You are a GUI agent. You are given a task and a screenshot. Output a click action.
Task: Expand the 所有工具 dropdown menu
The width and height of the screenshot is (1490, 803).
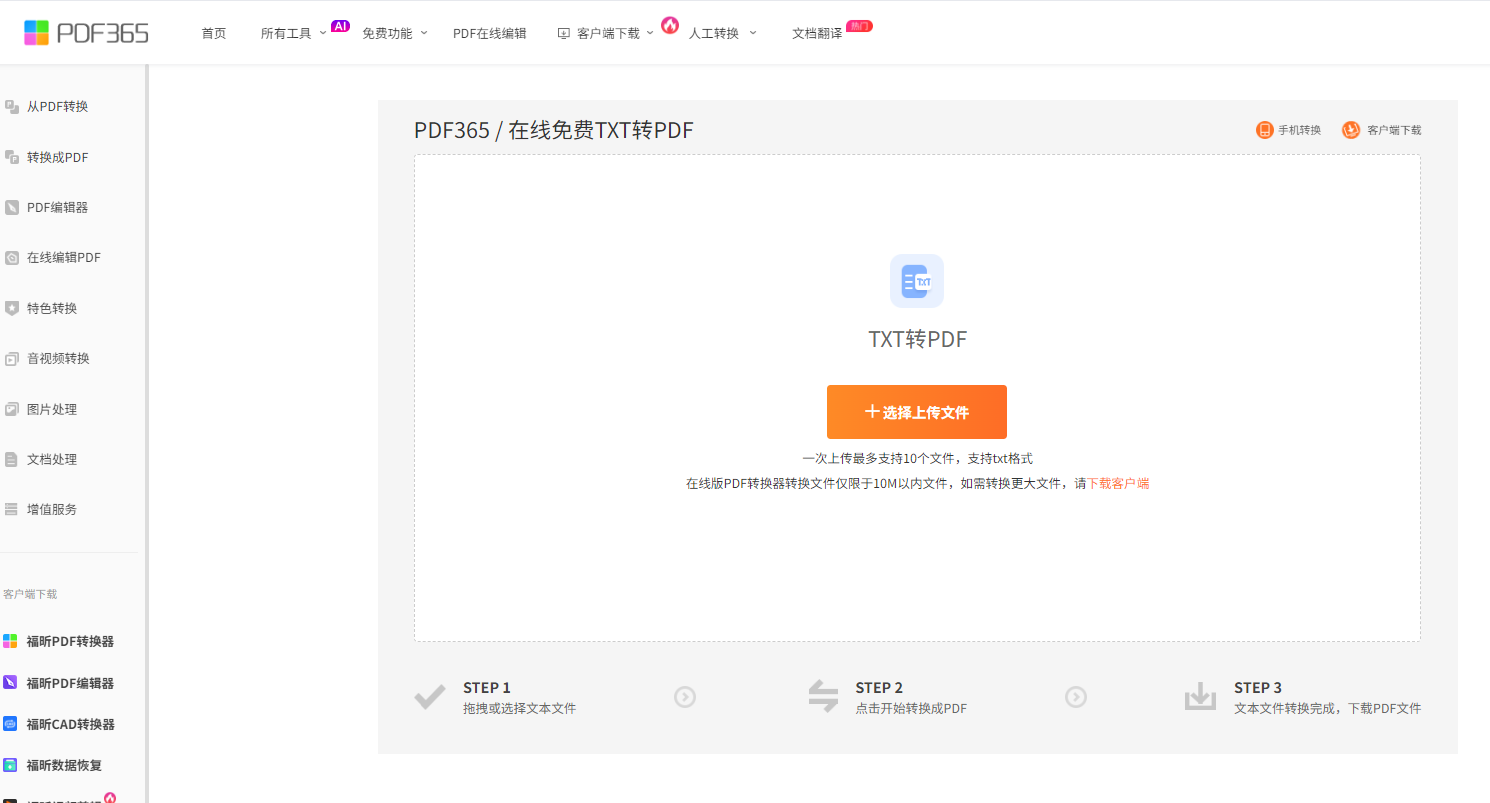tap(293, 33)
